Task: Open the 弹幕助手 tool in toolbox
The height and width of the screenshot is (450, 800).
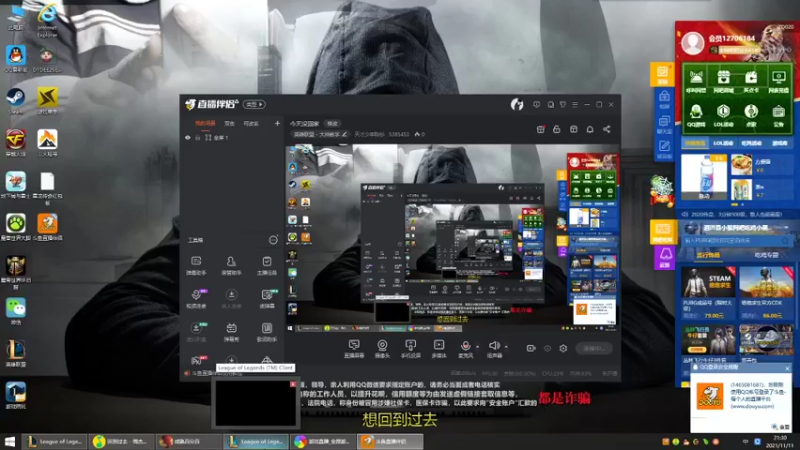Action: 196,266
